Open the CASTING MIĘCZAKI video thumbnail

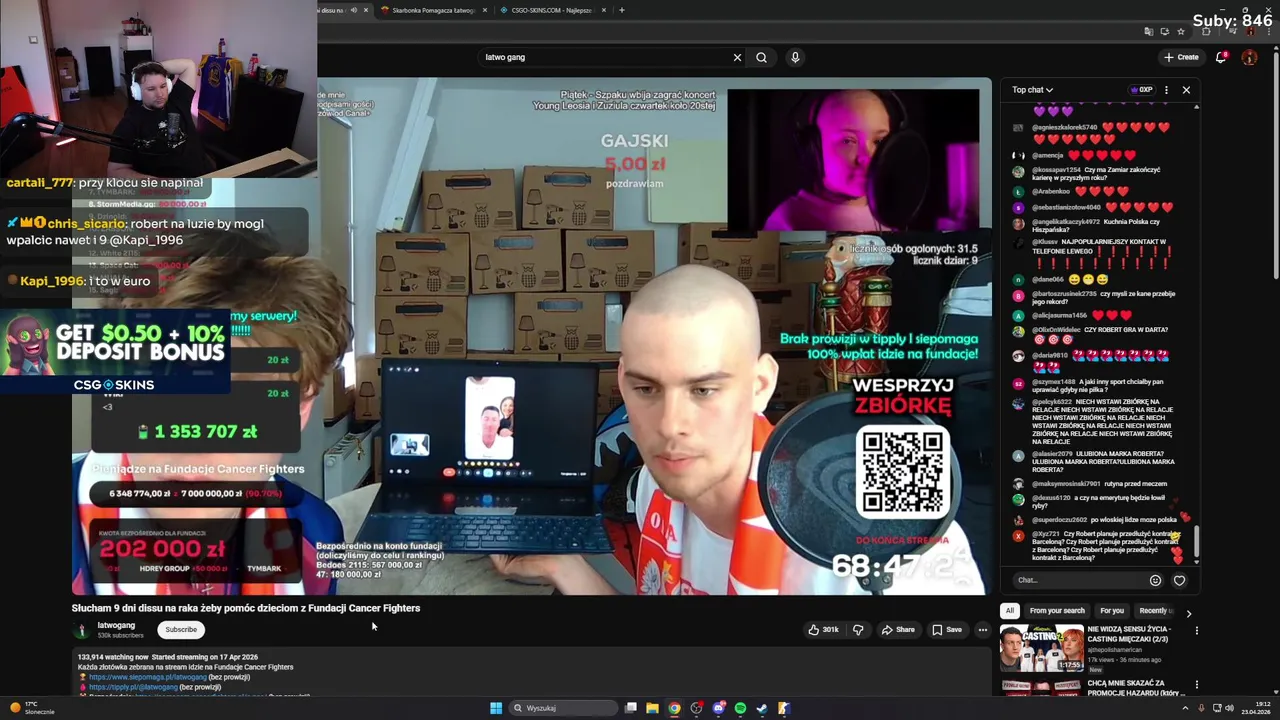click(x=1042, y=648)
